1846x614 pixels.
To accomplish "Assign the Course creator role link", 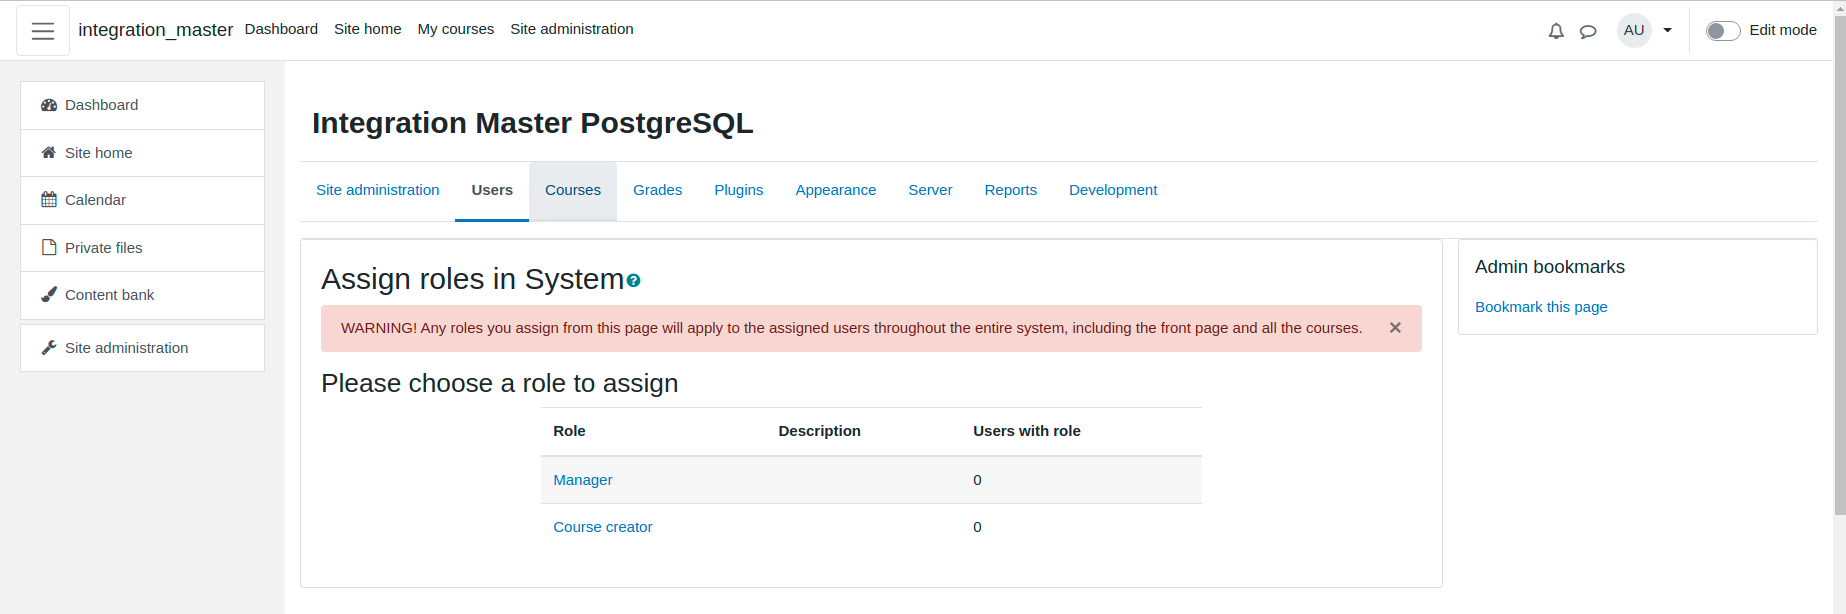I will click(x=603, y=527).
